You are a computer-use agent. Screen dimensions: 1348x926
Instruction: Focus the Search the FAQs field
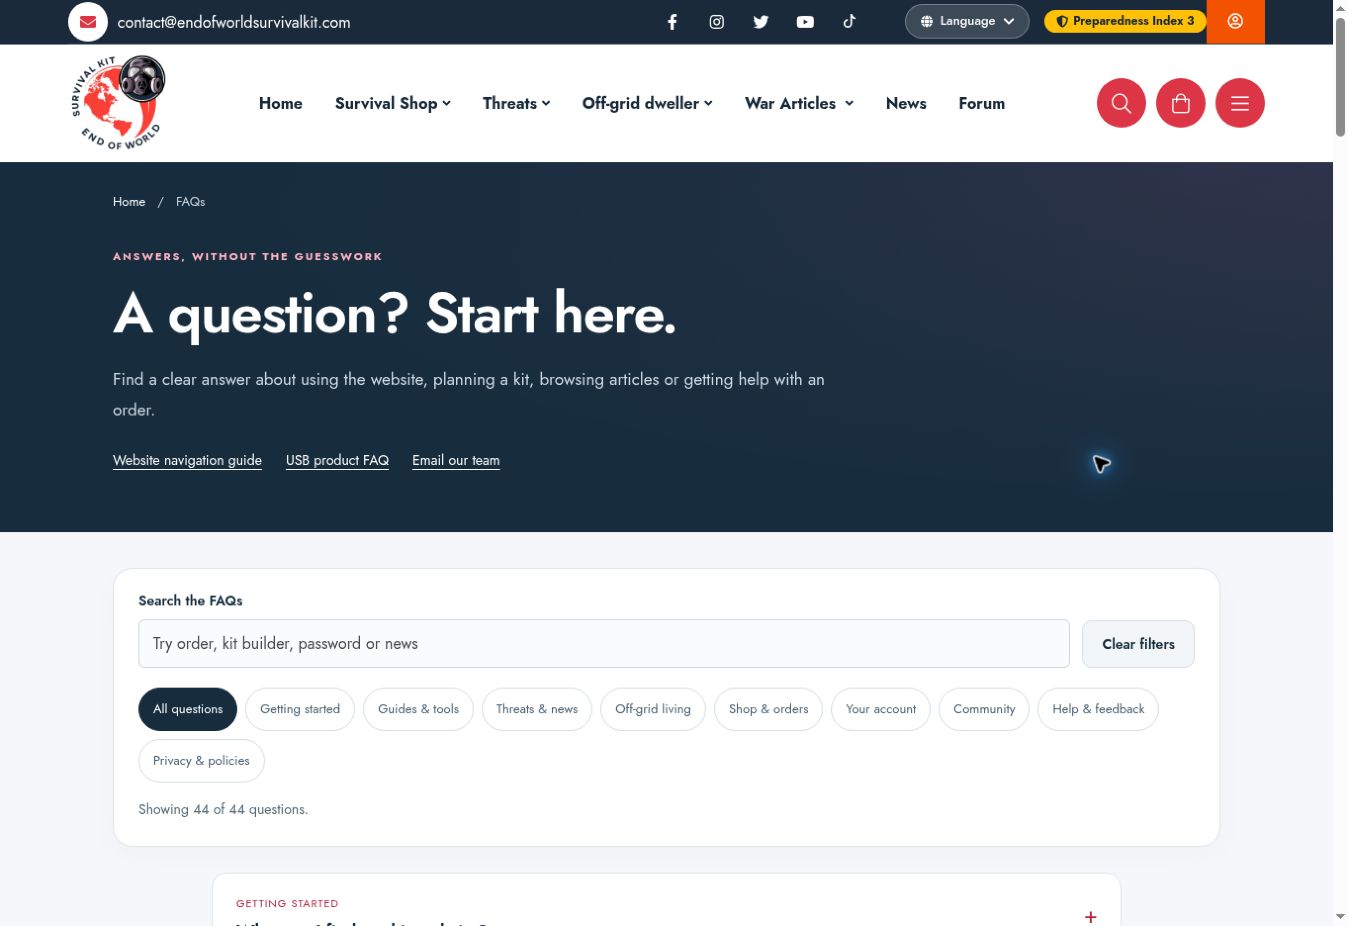[x=604, y=644]
